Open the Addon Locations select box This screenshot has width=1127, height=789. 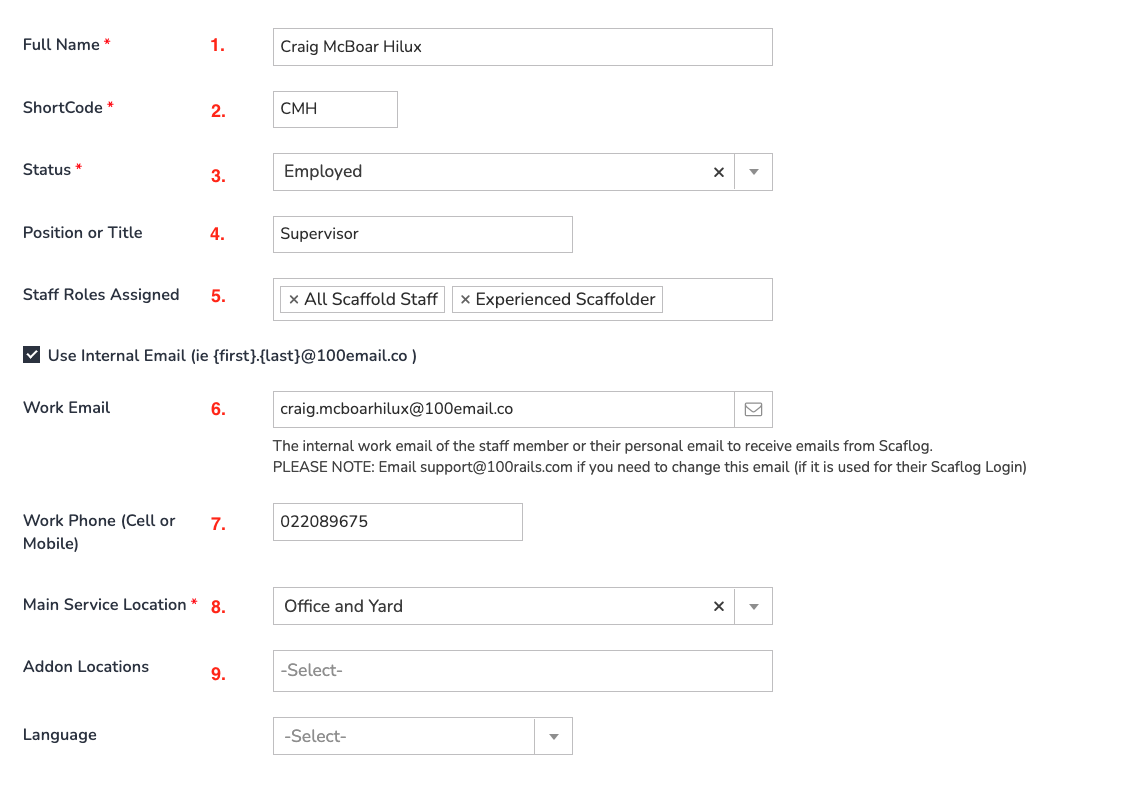tap(523, 671)
